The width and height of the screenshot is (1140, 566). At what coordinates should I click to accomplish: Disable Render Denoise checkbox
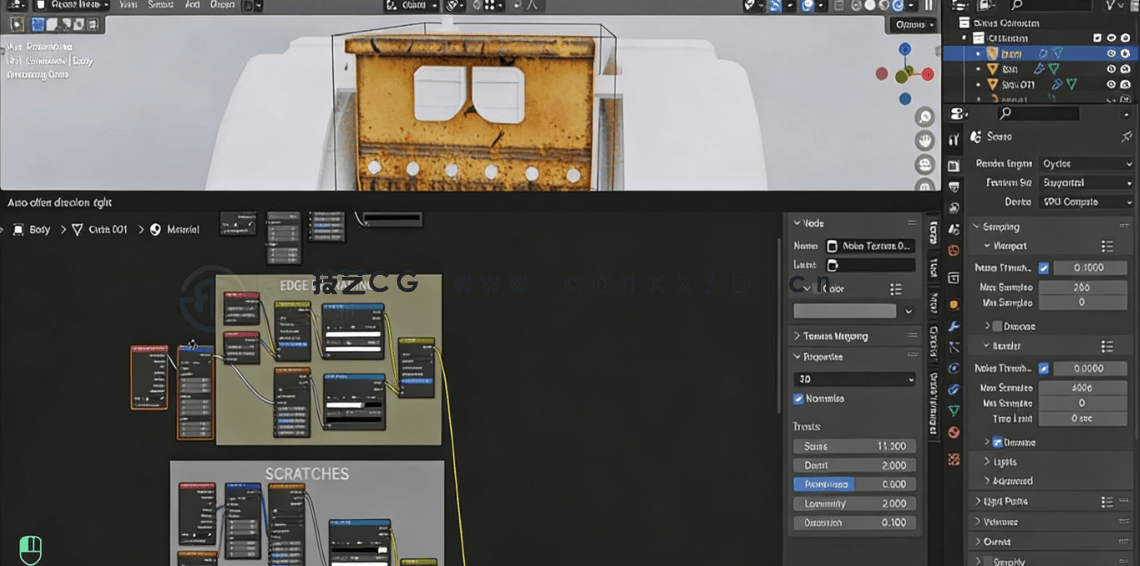pyautogui.click(x=998, y=442)
